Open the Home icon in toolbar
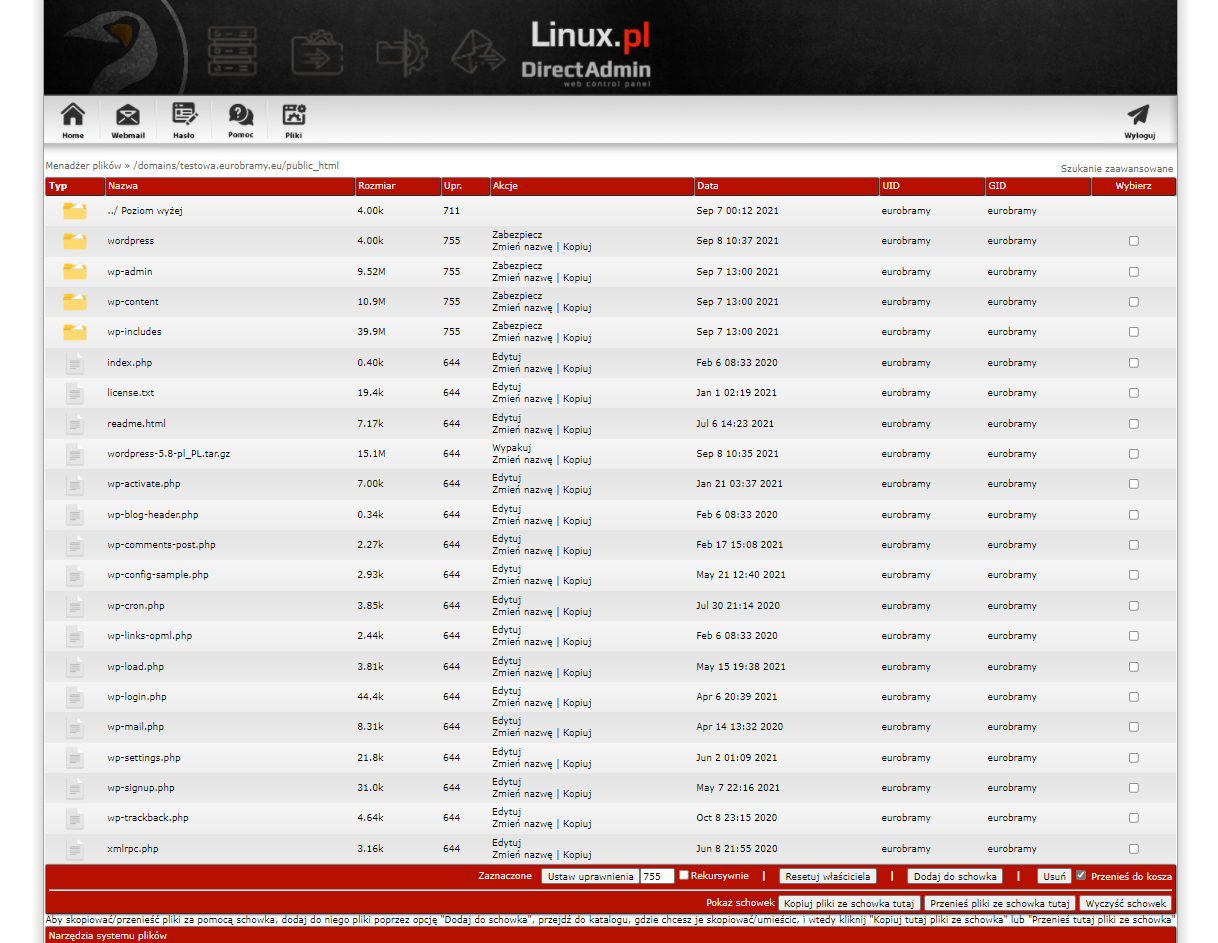 point(73,116)
